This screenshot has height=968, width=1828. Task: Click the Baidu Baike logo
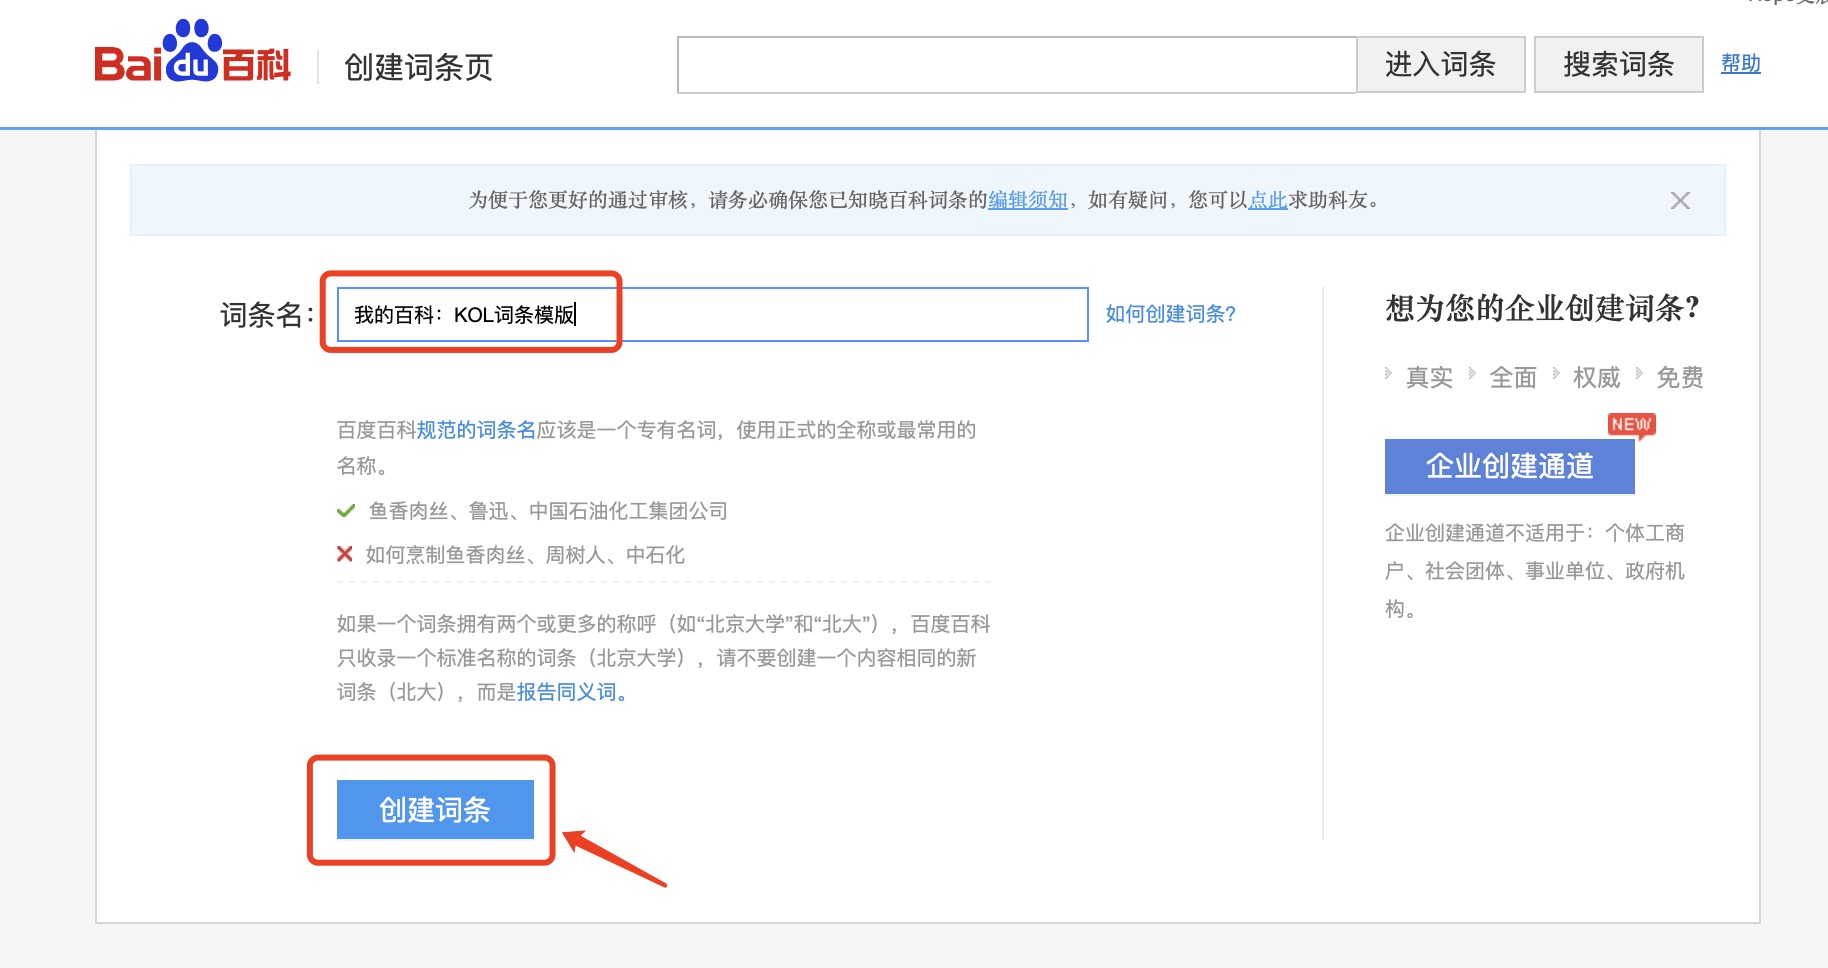(192, 52)
